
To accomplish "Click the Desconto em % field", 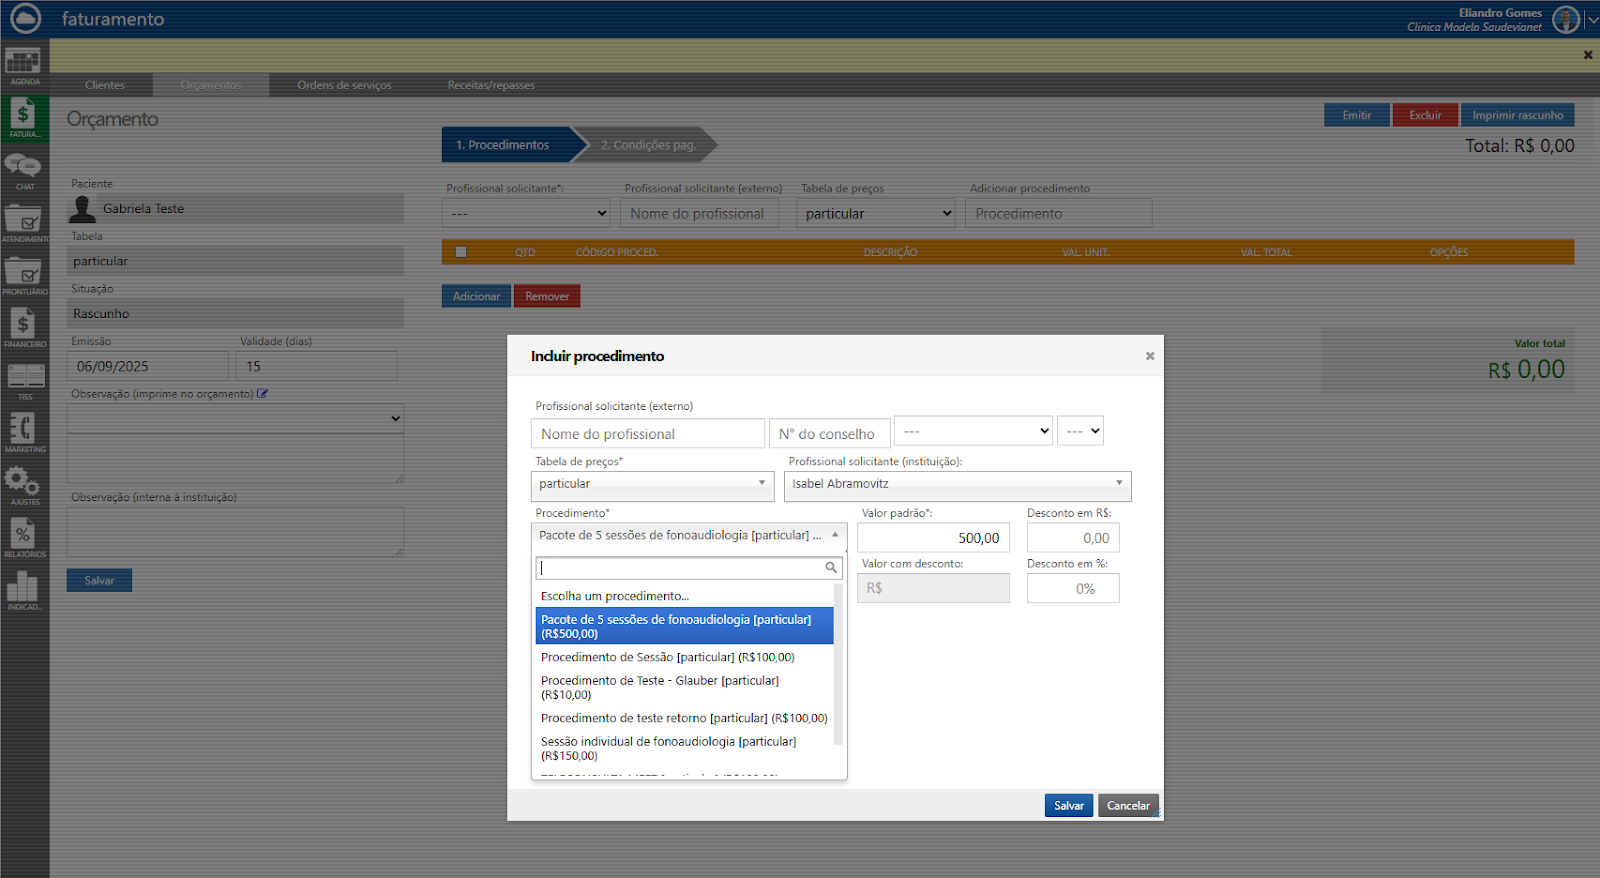I will tap(1073, 589).
